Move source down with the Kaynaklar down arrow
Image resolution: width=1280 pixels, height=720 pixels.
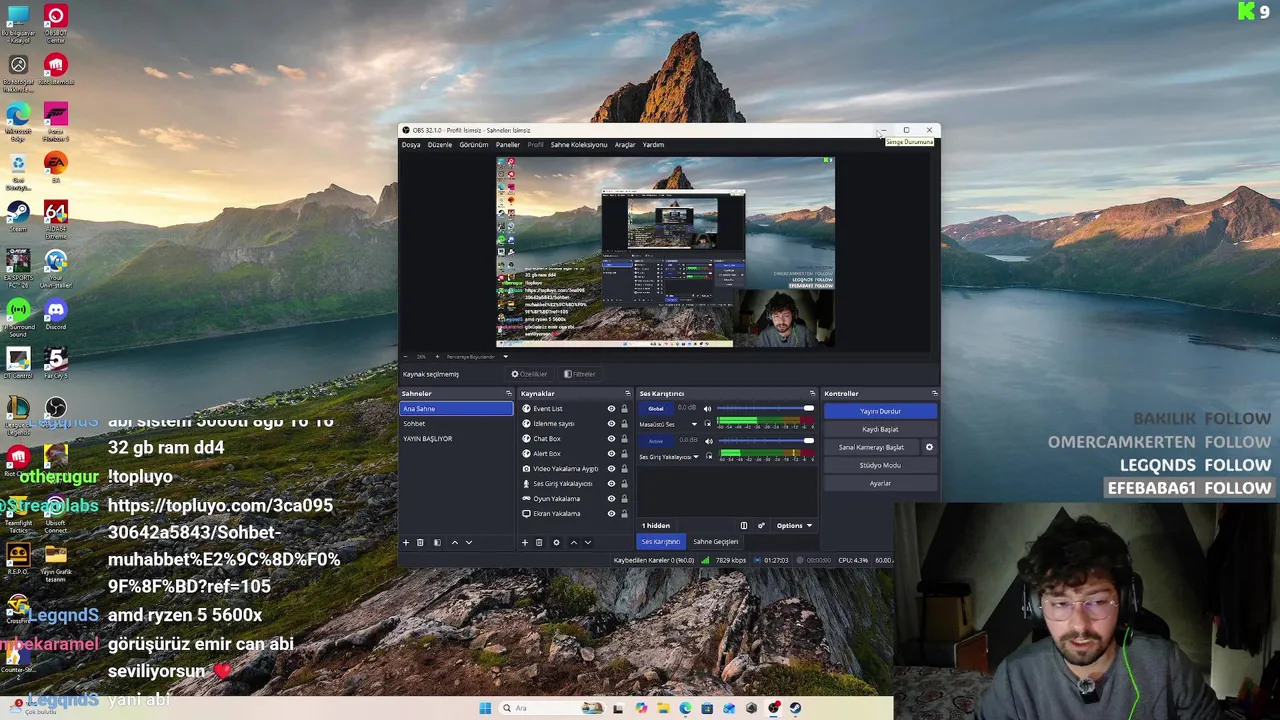[587, 542]
